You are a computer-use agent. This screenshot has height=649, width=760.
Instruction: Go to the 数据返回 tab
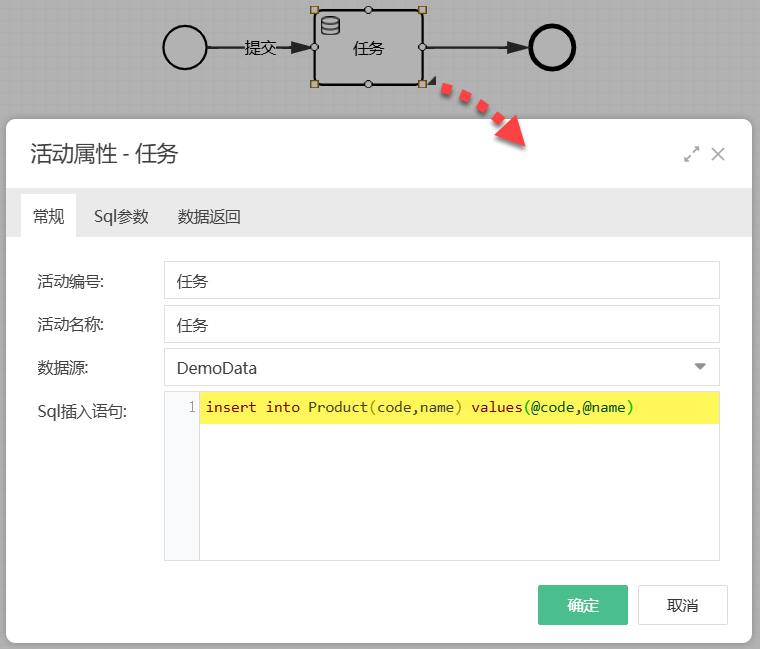[x=209, y=216]
